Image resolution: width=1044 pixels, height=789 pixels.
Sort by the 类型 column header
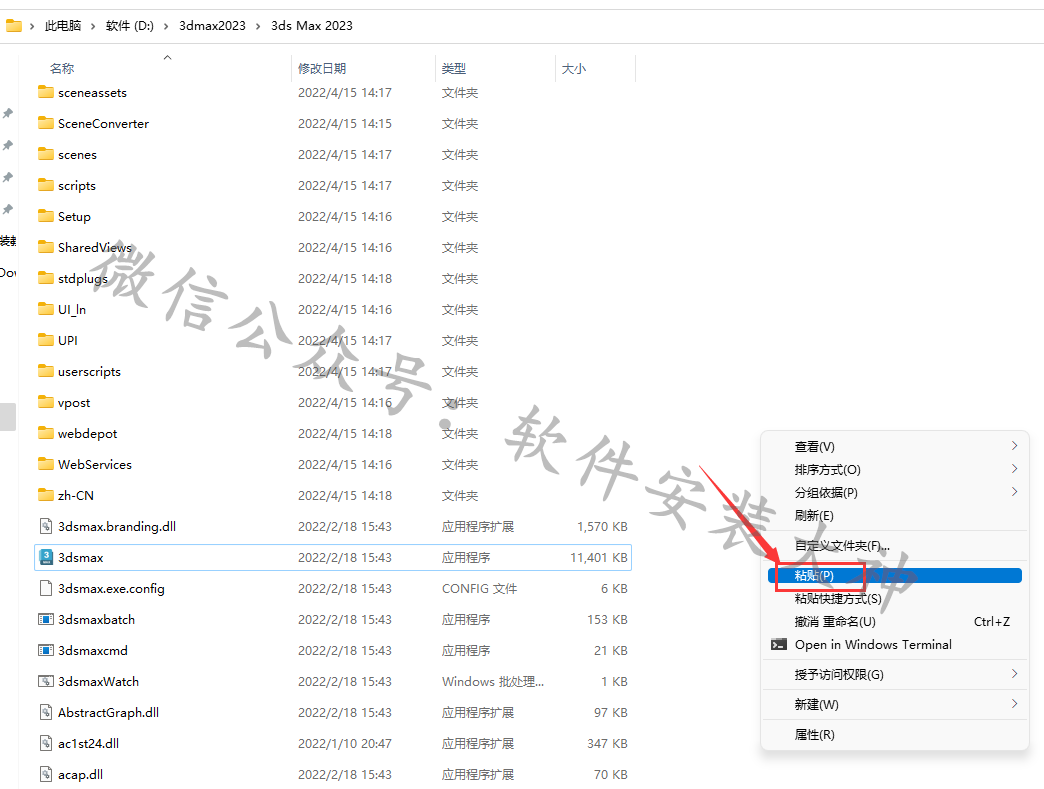pyautogui.click(x=453, y=68)
